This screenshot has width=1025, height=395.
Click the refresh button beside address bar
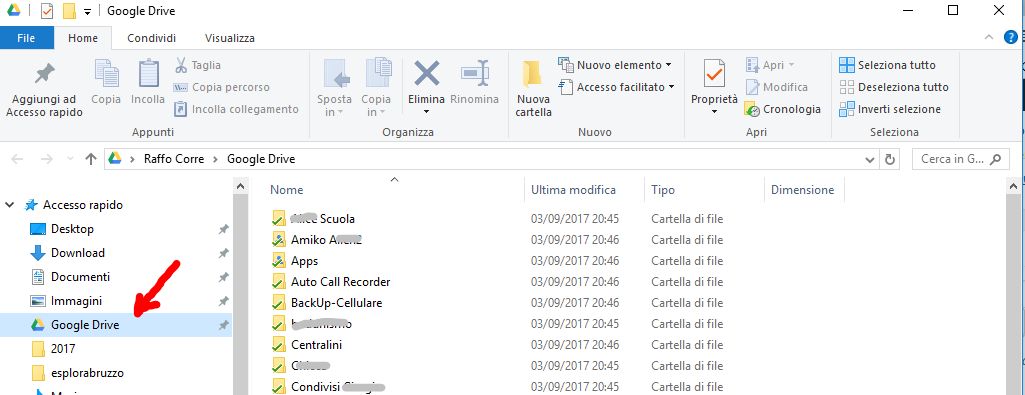pos(889,159)
